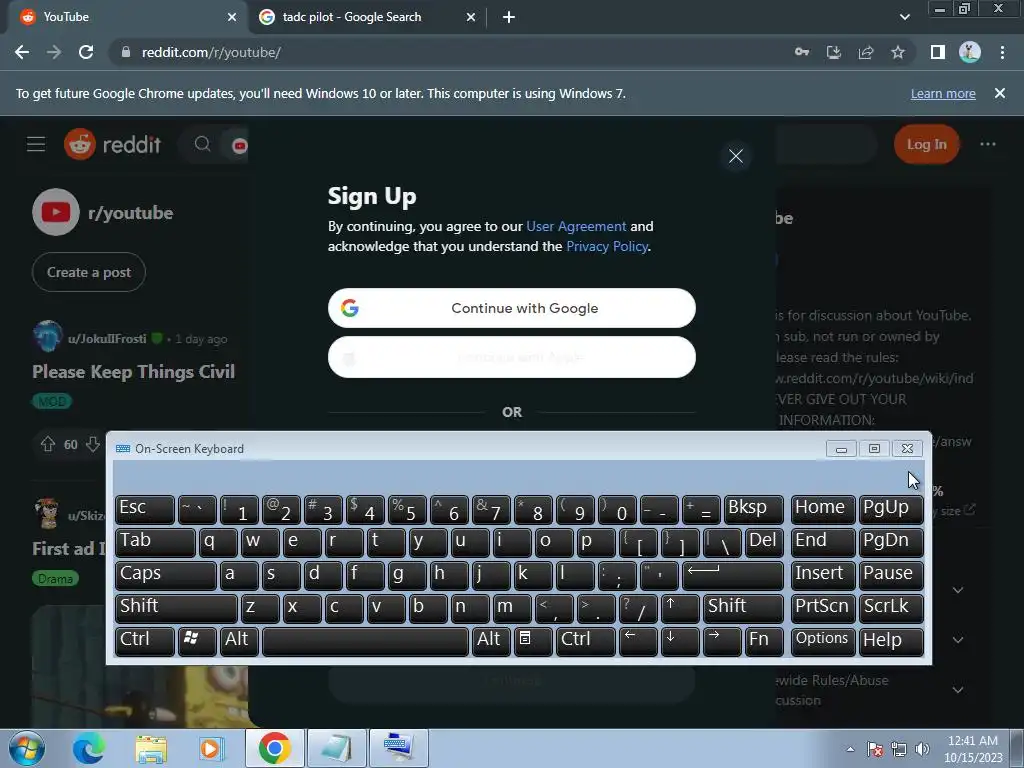Open the User Agreement link
The width and height of the screenshot is (1024, 768).
pyautogui.click(x=576, y=226)
